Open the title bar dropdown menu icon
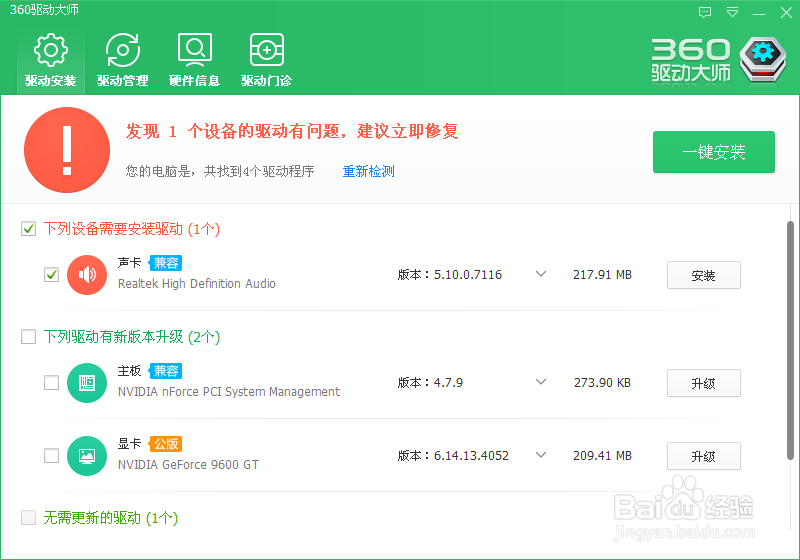Screen dimensions: 800x560 (732, 12)
